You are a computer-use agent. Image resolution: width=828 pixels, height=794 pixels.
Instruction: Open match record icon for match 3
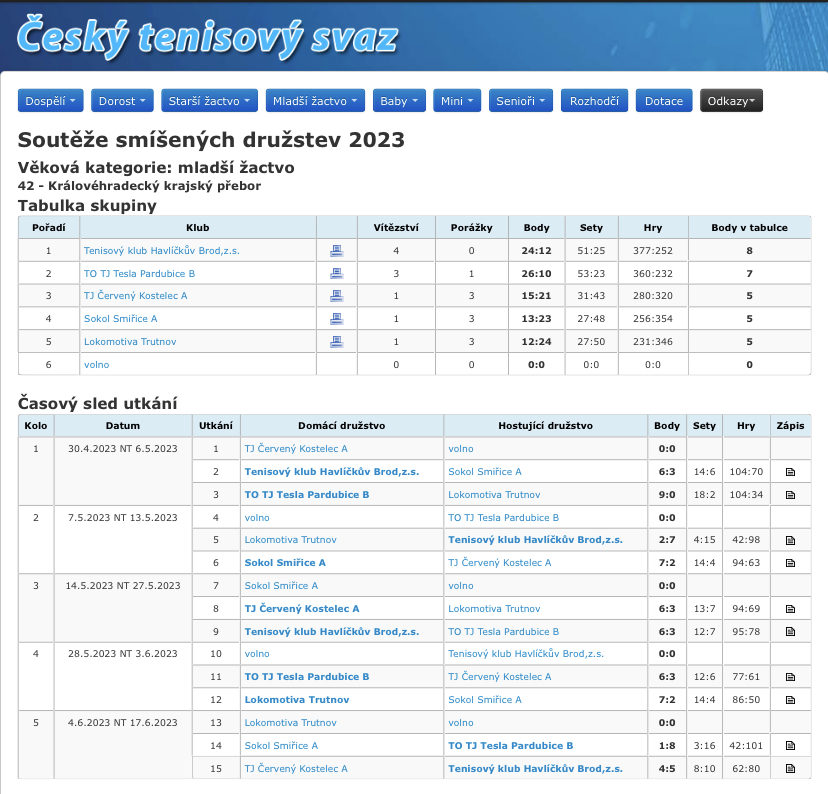[x=790, y=495]
